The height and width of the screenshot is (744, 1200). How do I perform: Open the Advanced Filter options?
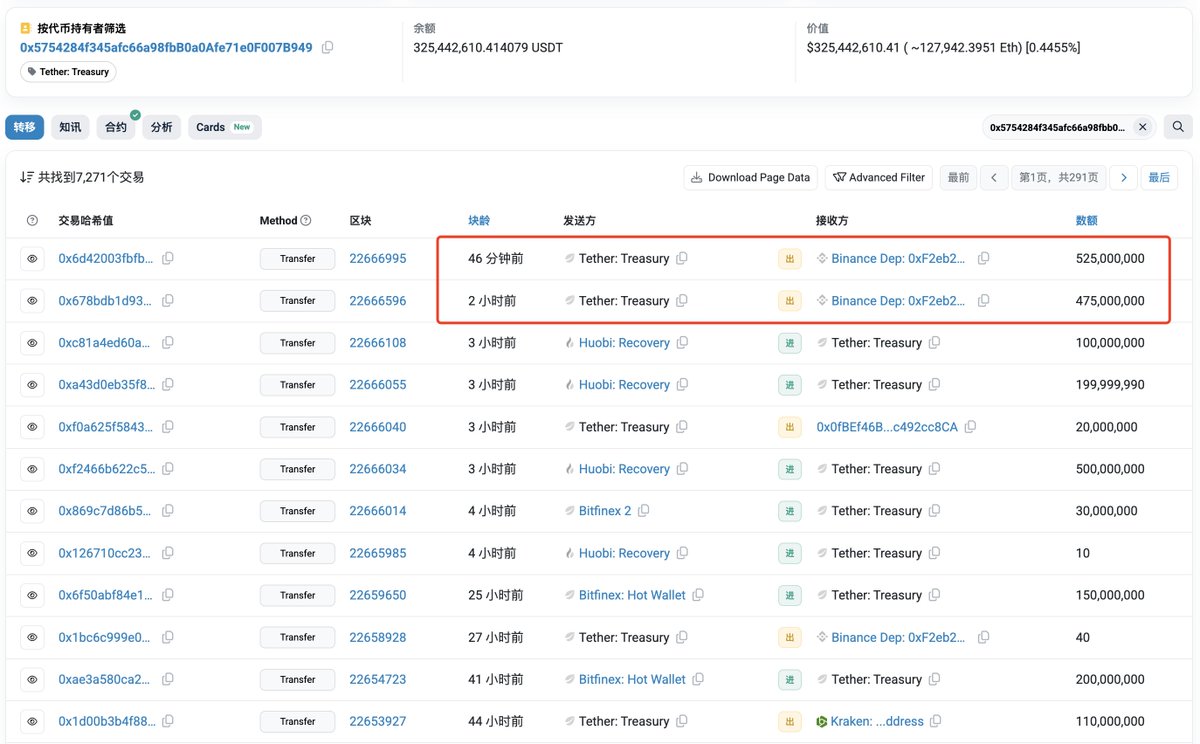click(879, 177)
